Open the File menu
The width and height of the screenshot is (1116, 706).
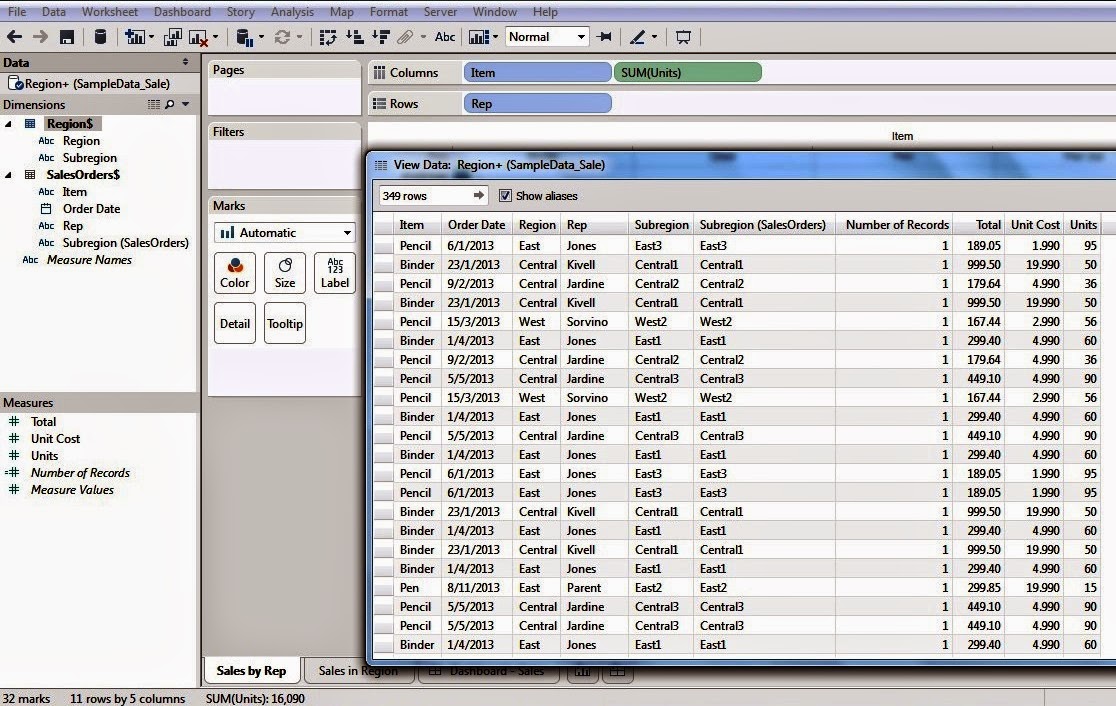[x=17, y=12]
